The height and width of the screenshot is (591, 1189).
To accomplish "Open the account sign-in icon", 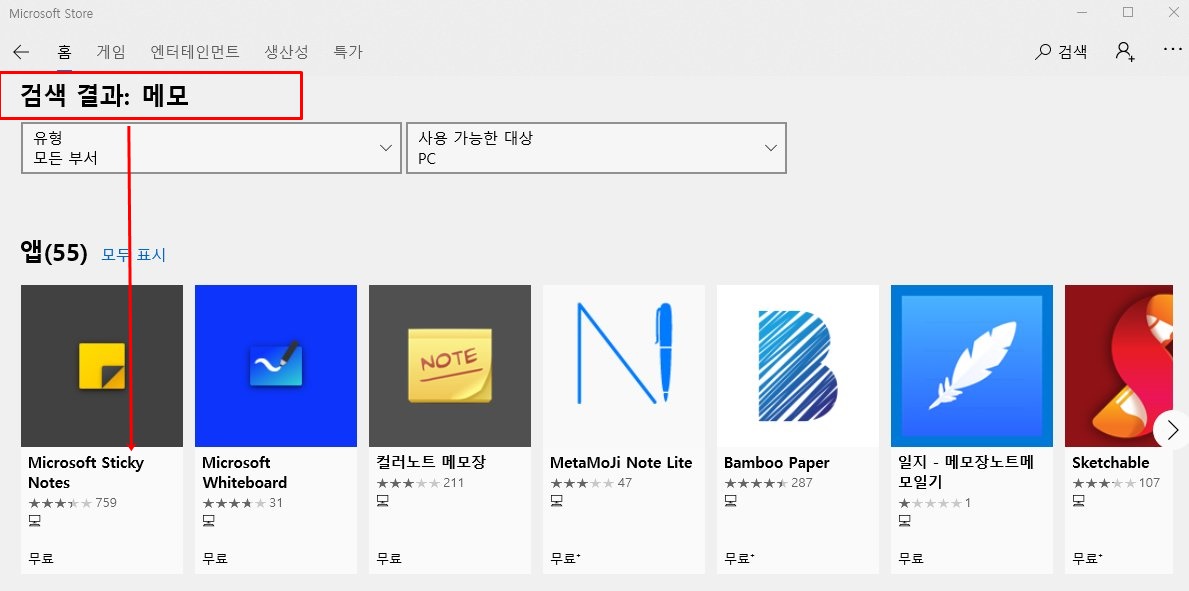I will [x=1125, y=51].
